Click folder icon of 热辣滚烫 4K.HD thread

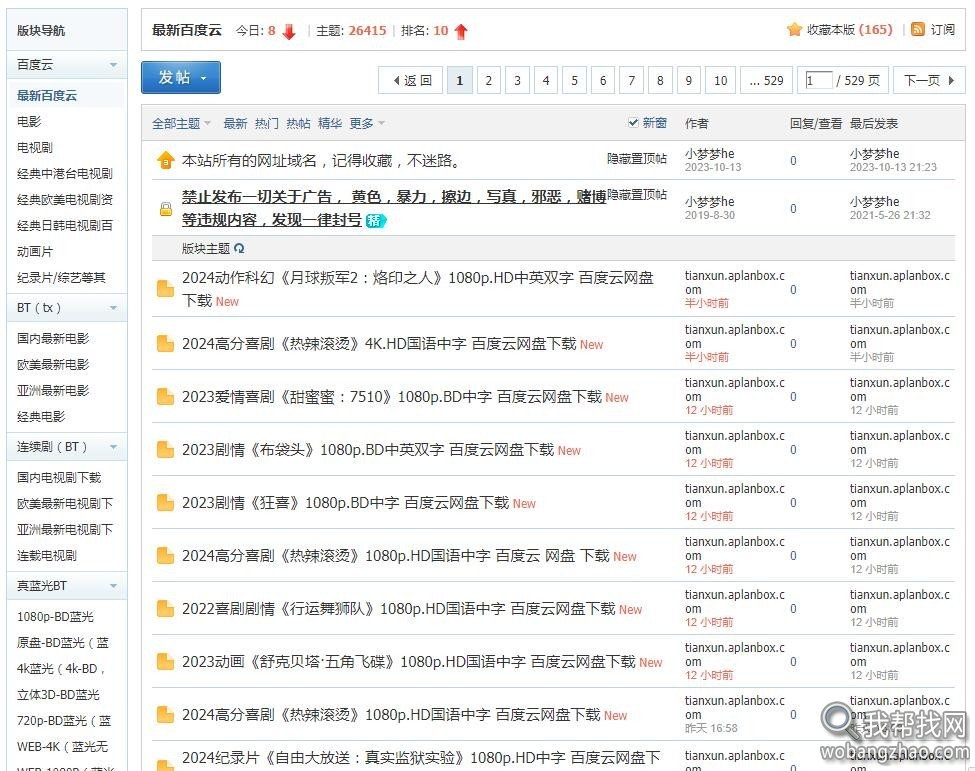pyautogui.click(x=165, y=343)
